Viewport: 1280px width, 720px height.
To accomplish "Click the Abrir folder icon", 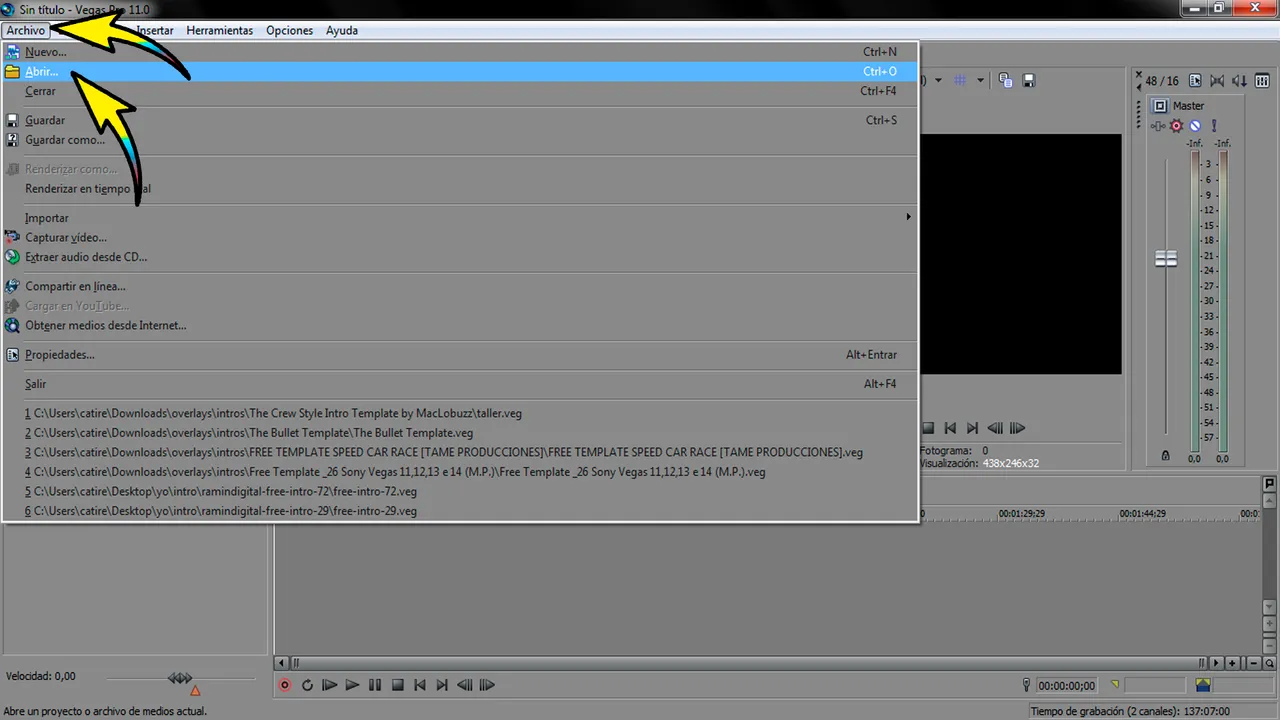I will point(13,71).
